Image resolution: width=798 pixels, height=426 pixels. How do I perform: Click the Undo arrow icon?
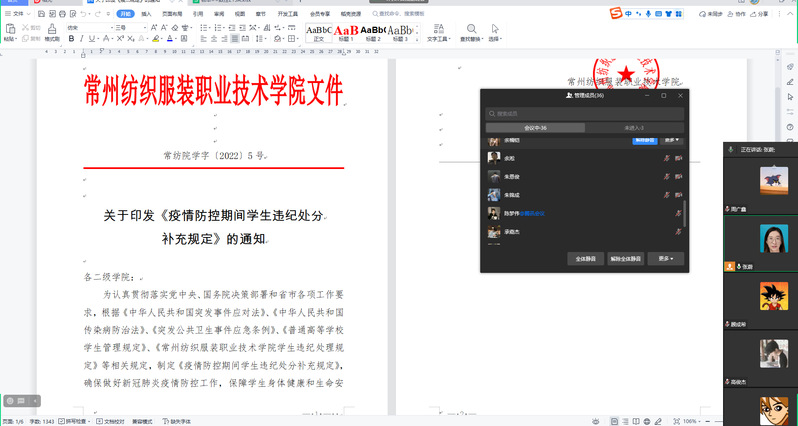click(83, 14)
